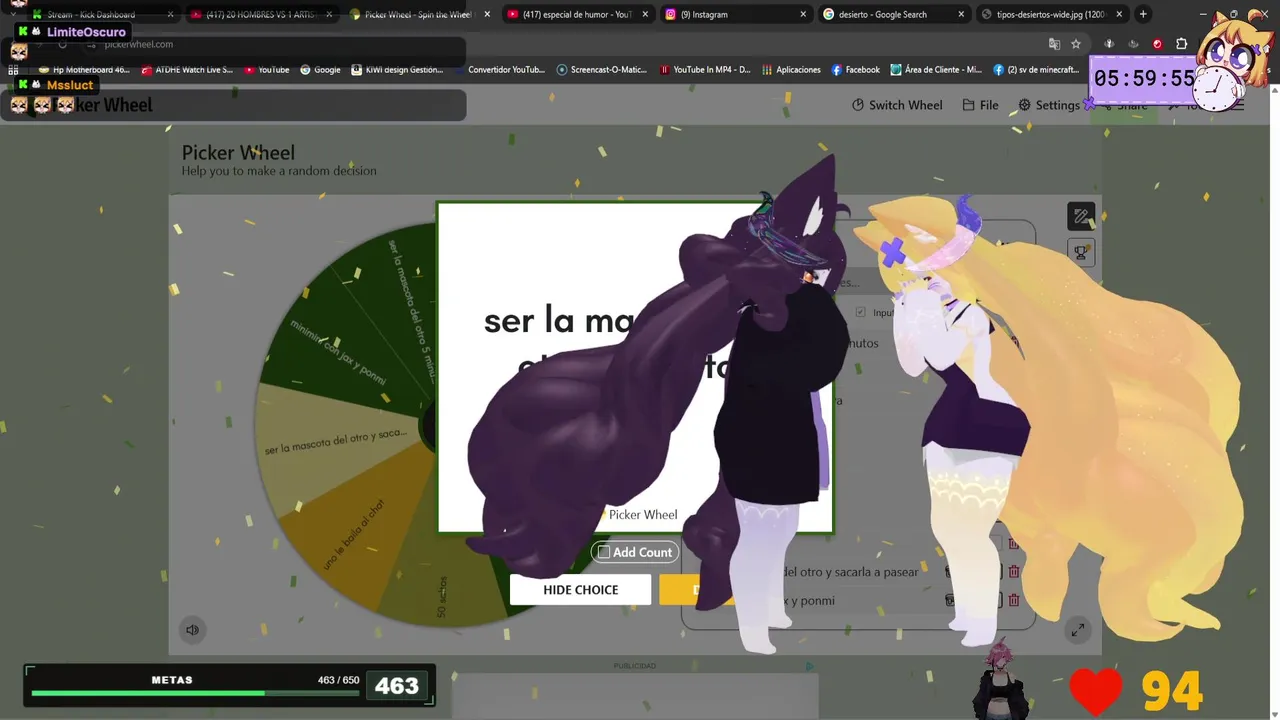
Task: Add image to 'sacarla a pasear' entry
Action: [x=950, y=572]
